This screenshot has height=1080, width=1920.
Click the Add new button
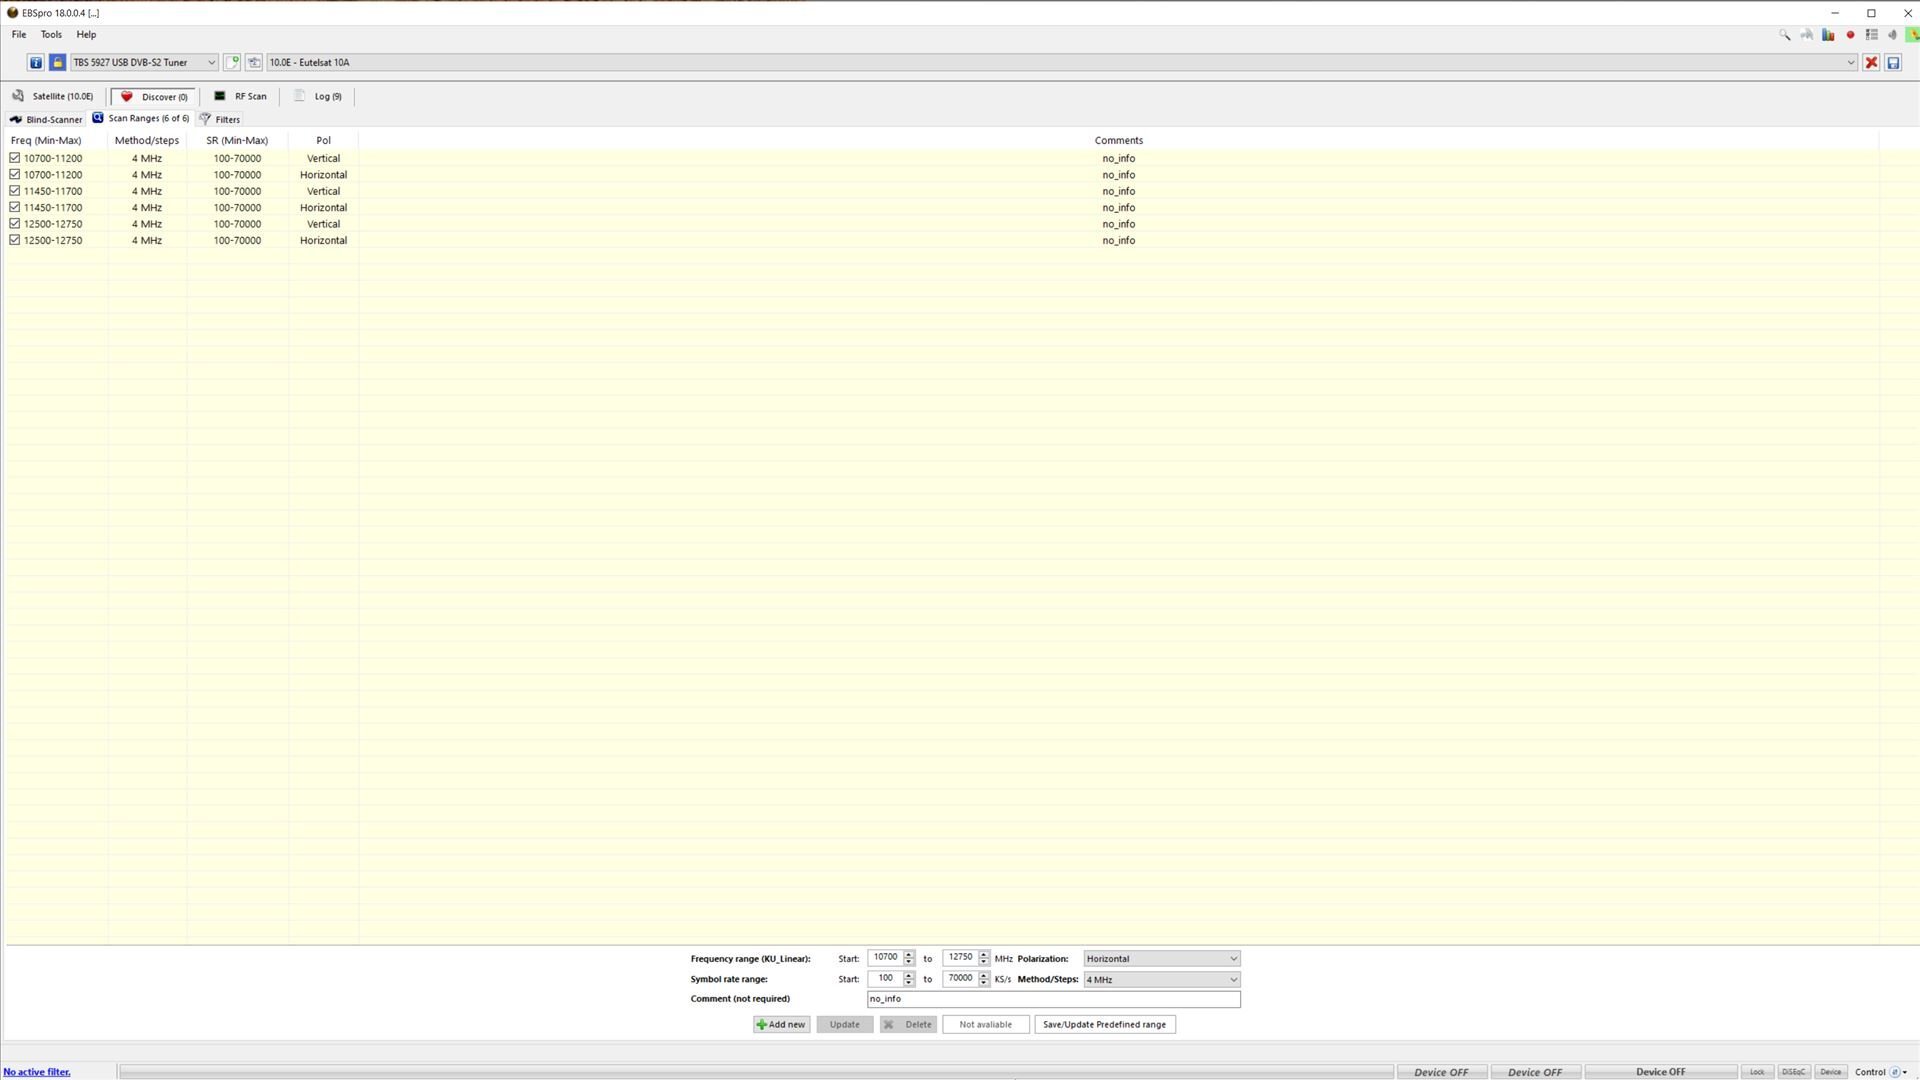(781, 1024)
